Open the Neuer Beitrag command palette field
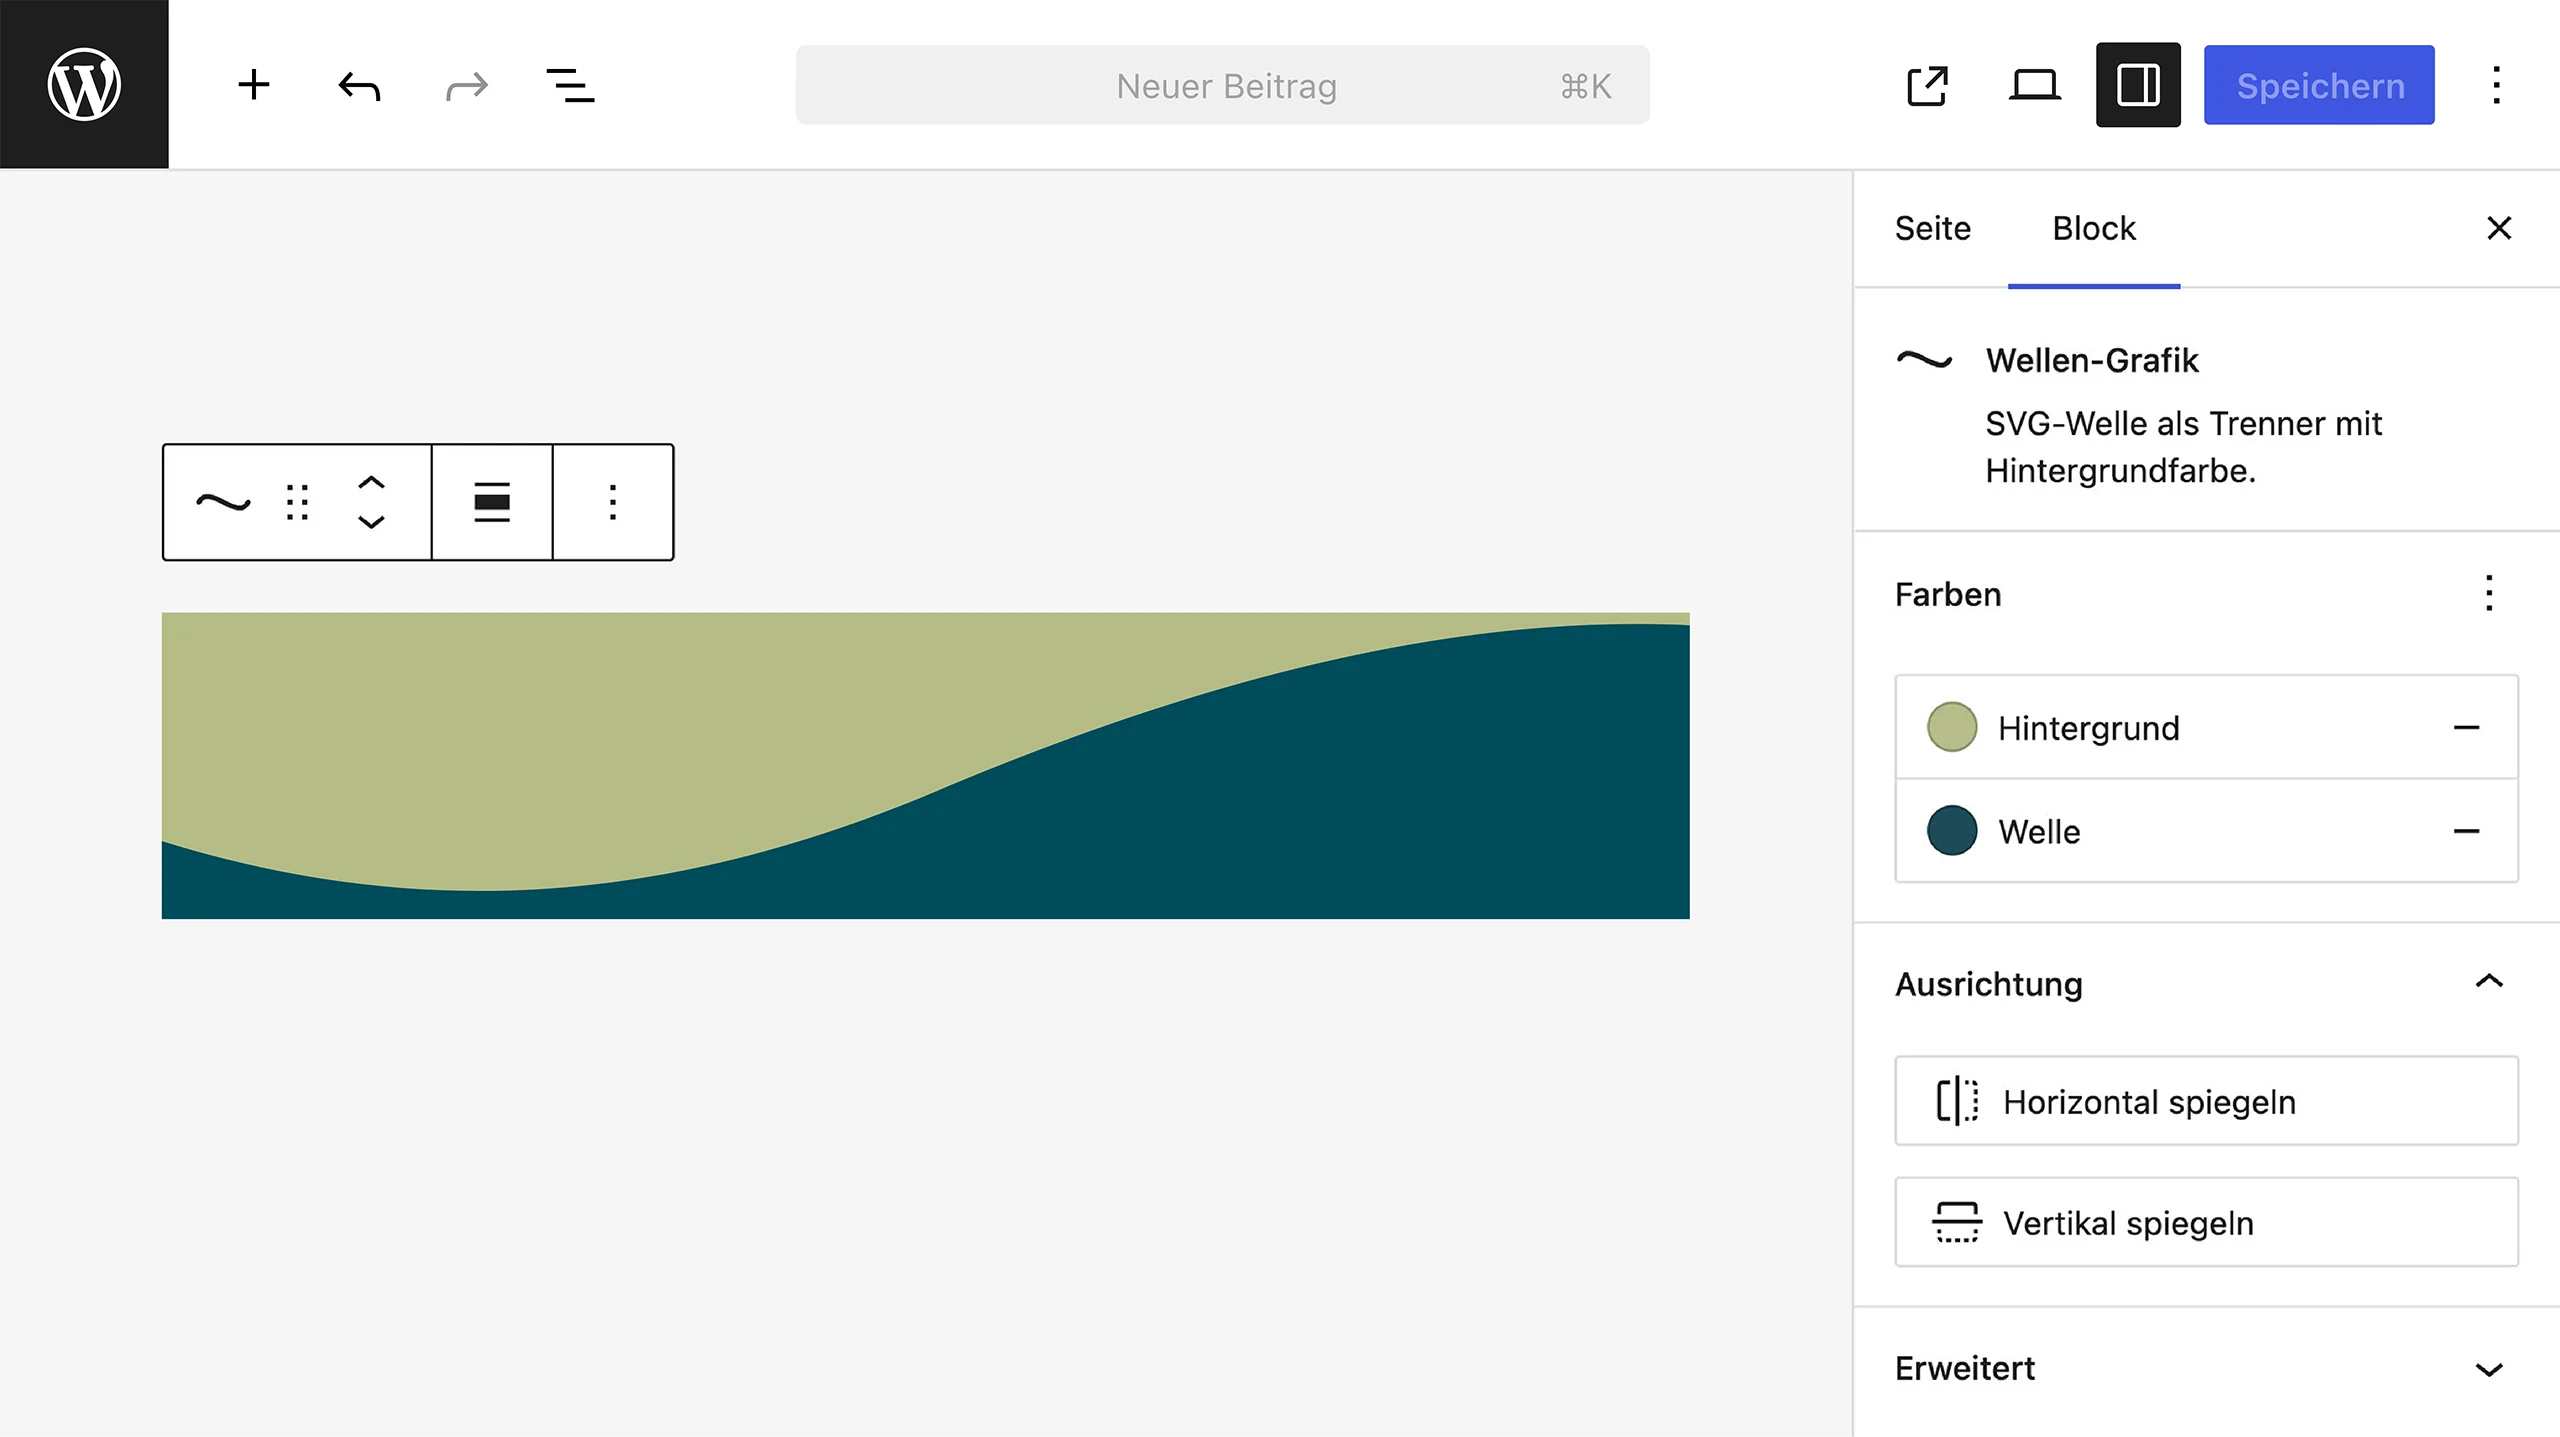2560x1437 pixels. pyautogui.click(x=1222, y=85)
